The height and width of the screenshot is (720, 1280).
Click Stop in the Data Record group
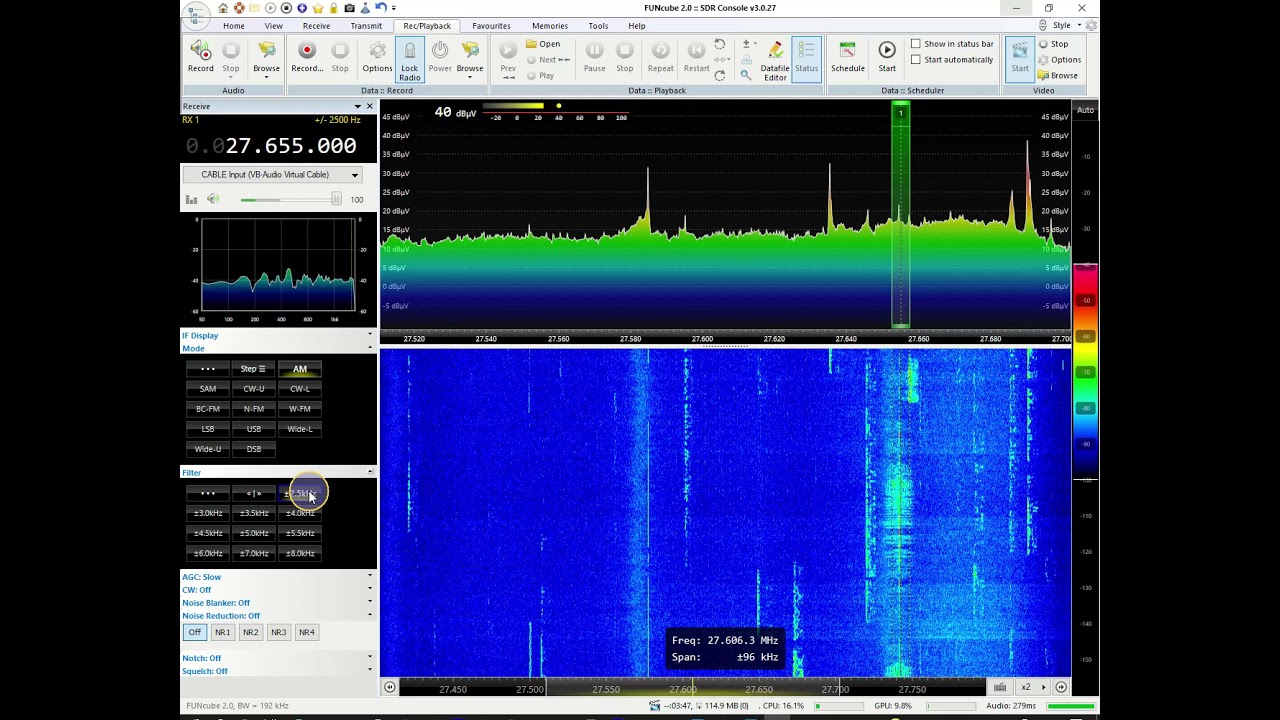(340, 57)
